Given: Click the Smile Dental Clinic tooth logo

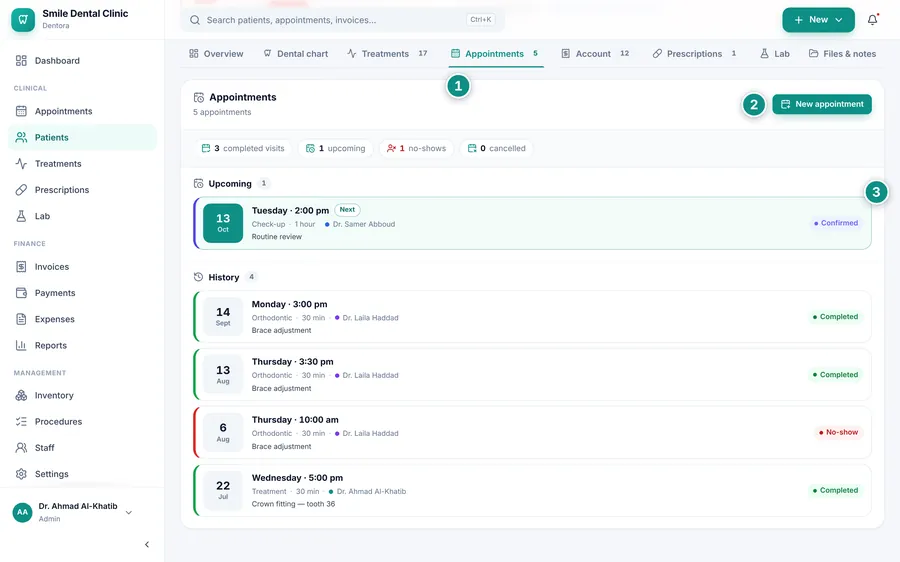Looking at the screenshot, I should (23, 20).
